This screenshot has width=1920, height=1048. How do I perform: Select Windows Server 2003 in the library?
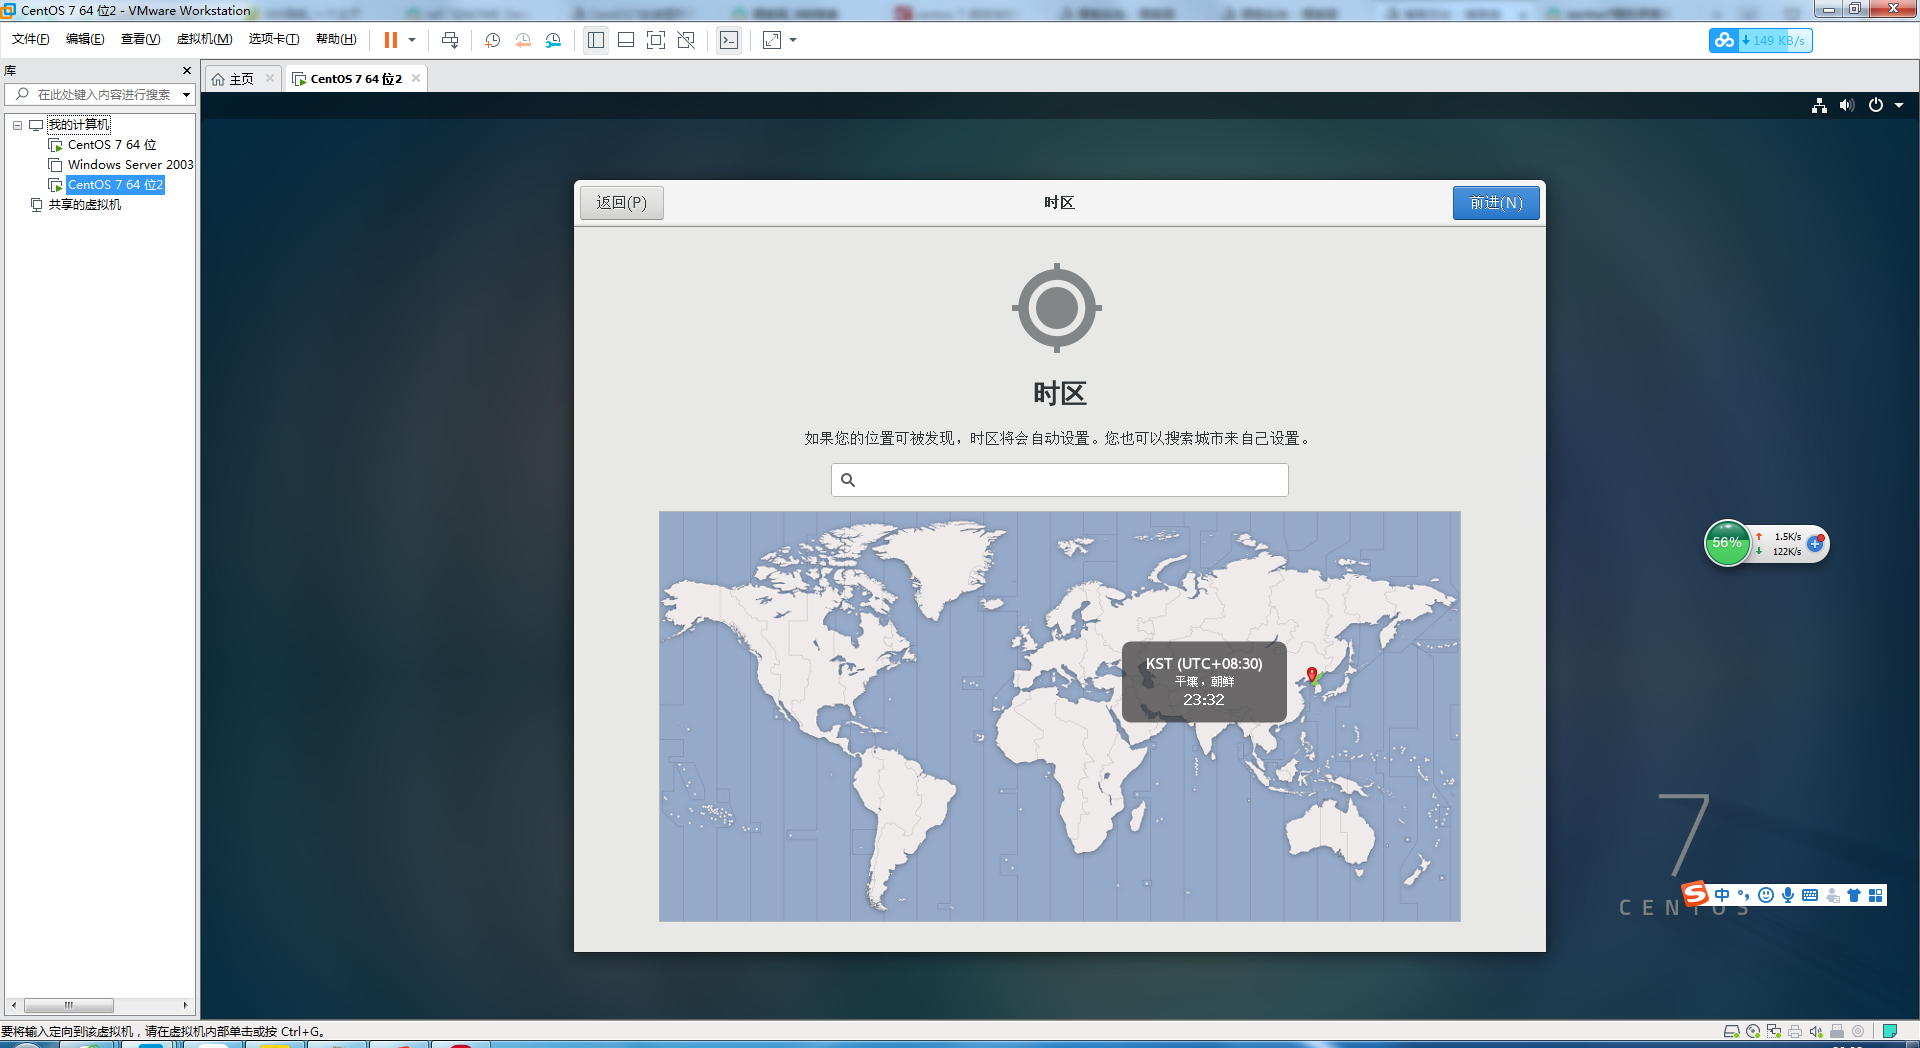click(x=130, y=165)
